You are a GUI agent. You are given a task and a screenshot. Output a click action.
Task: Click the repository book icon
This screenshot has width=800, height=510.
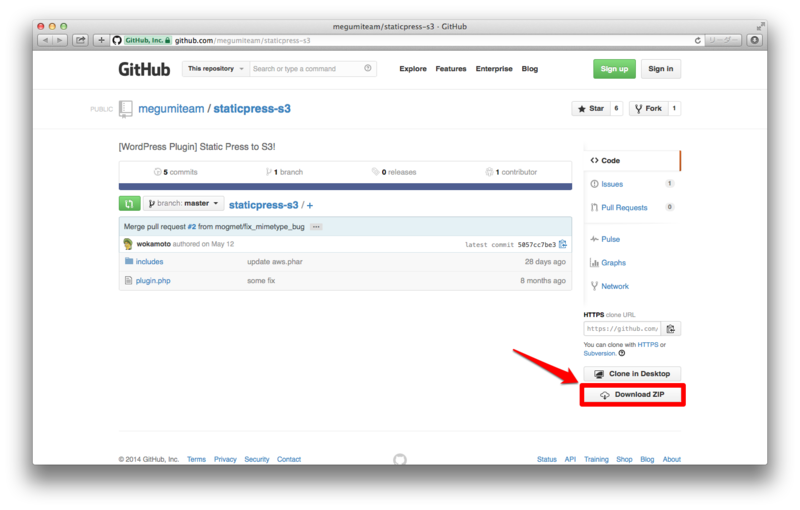pos(126,109)
